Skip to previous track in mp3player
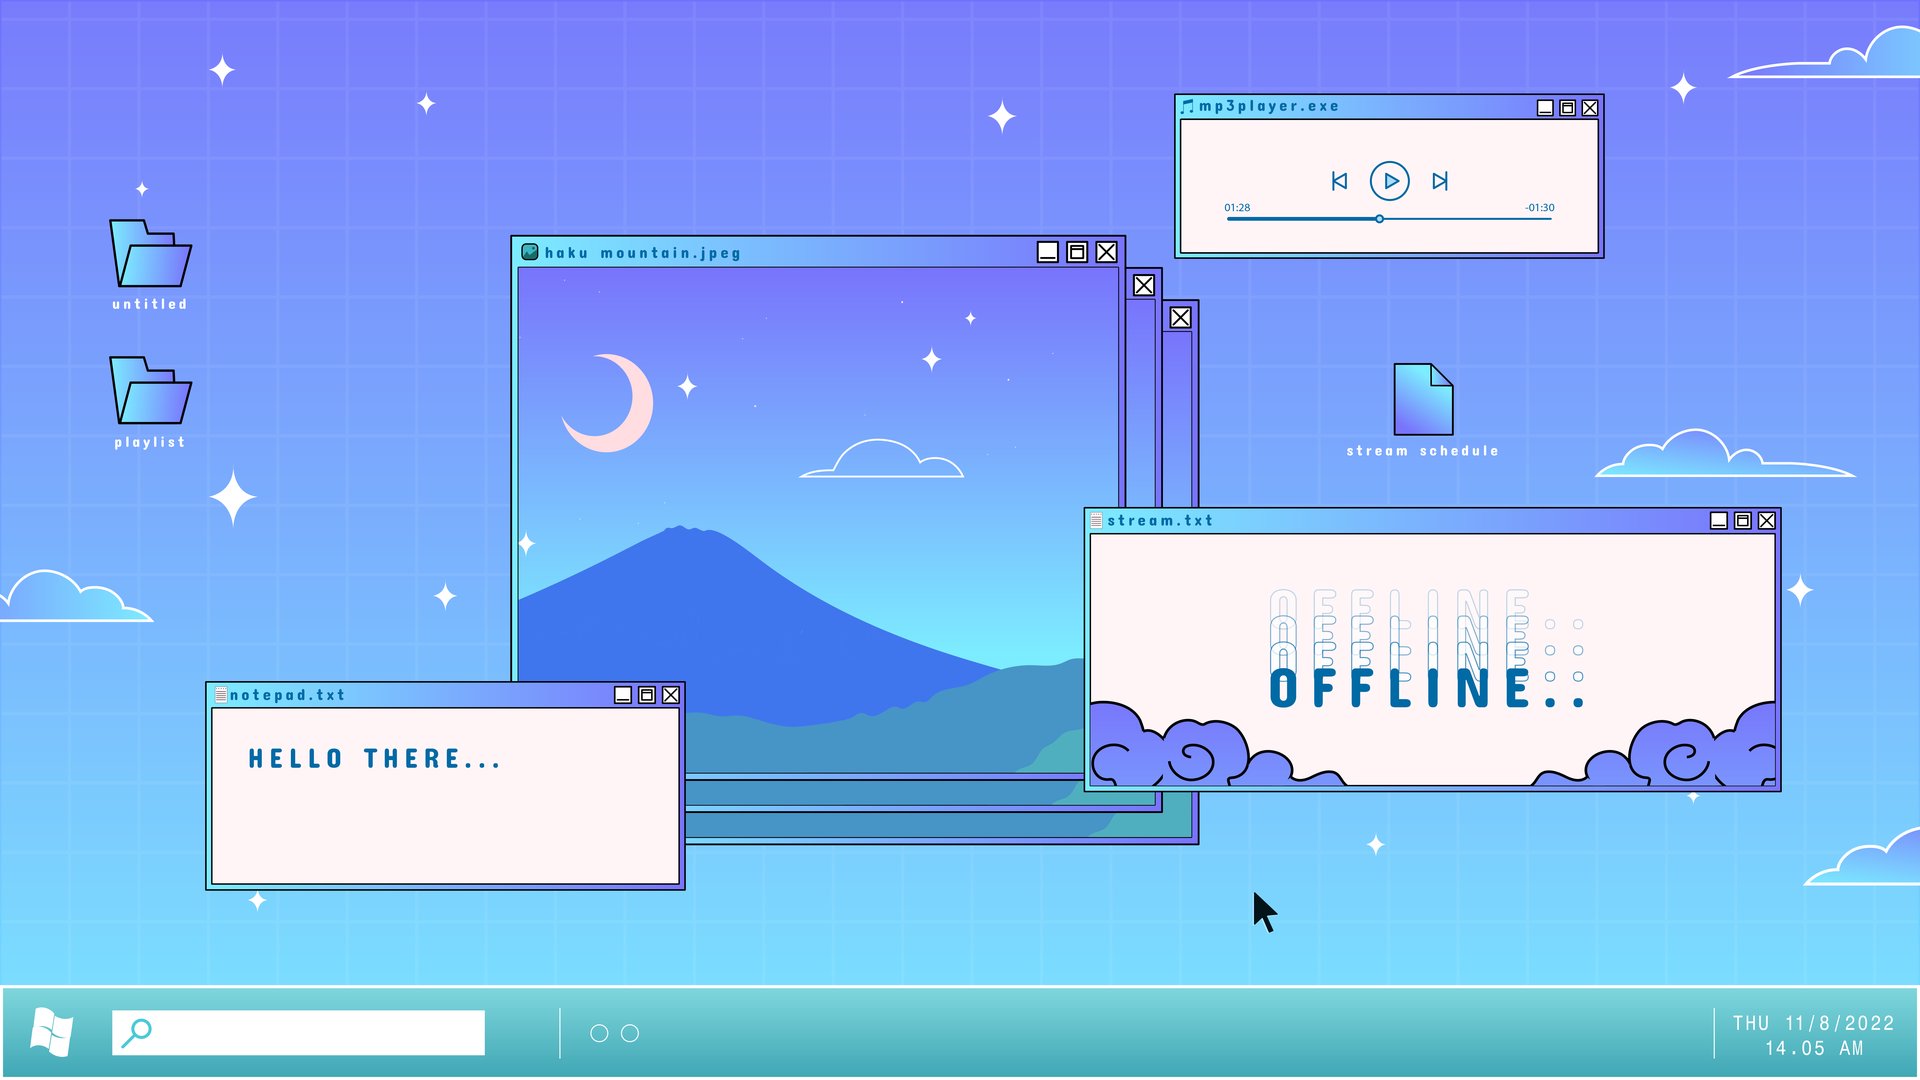Viewport: 1920px width, 1080px height. [1339, 181]
